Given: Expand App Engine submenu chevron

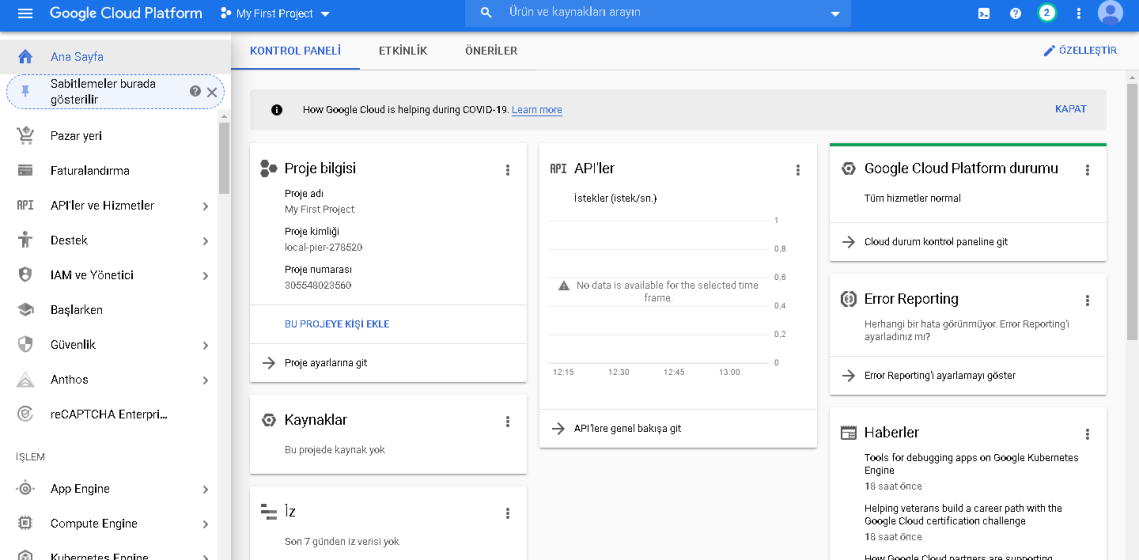Looking at the screenshot, I should 206,490.
